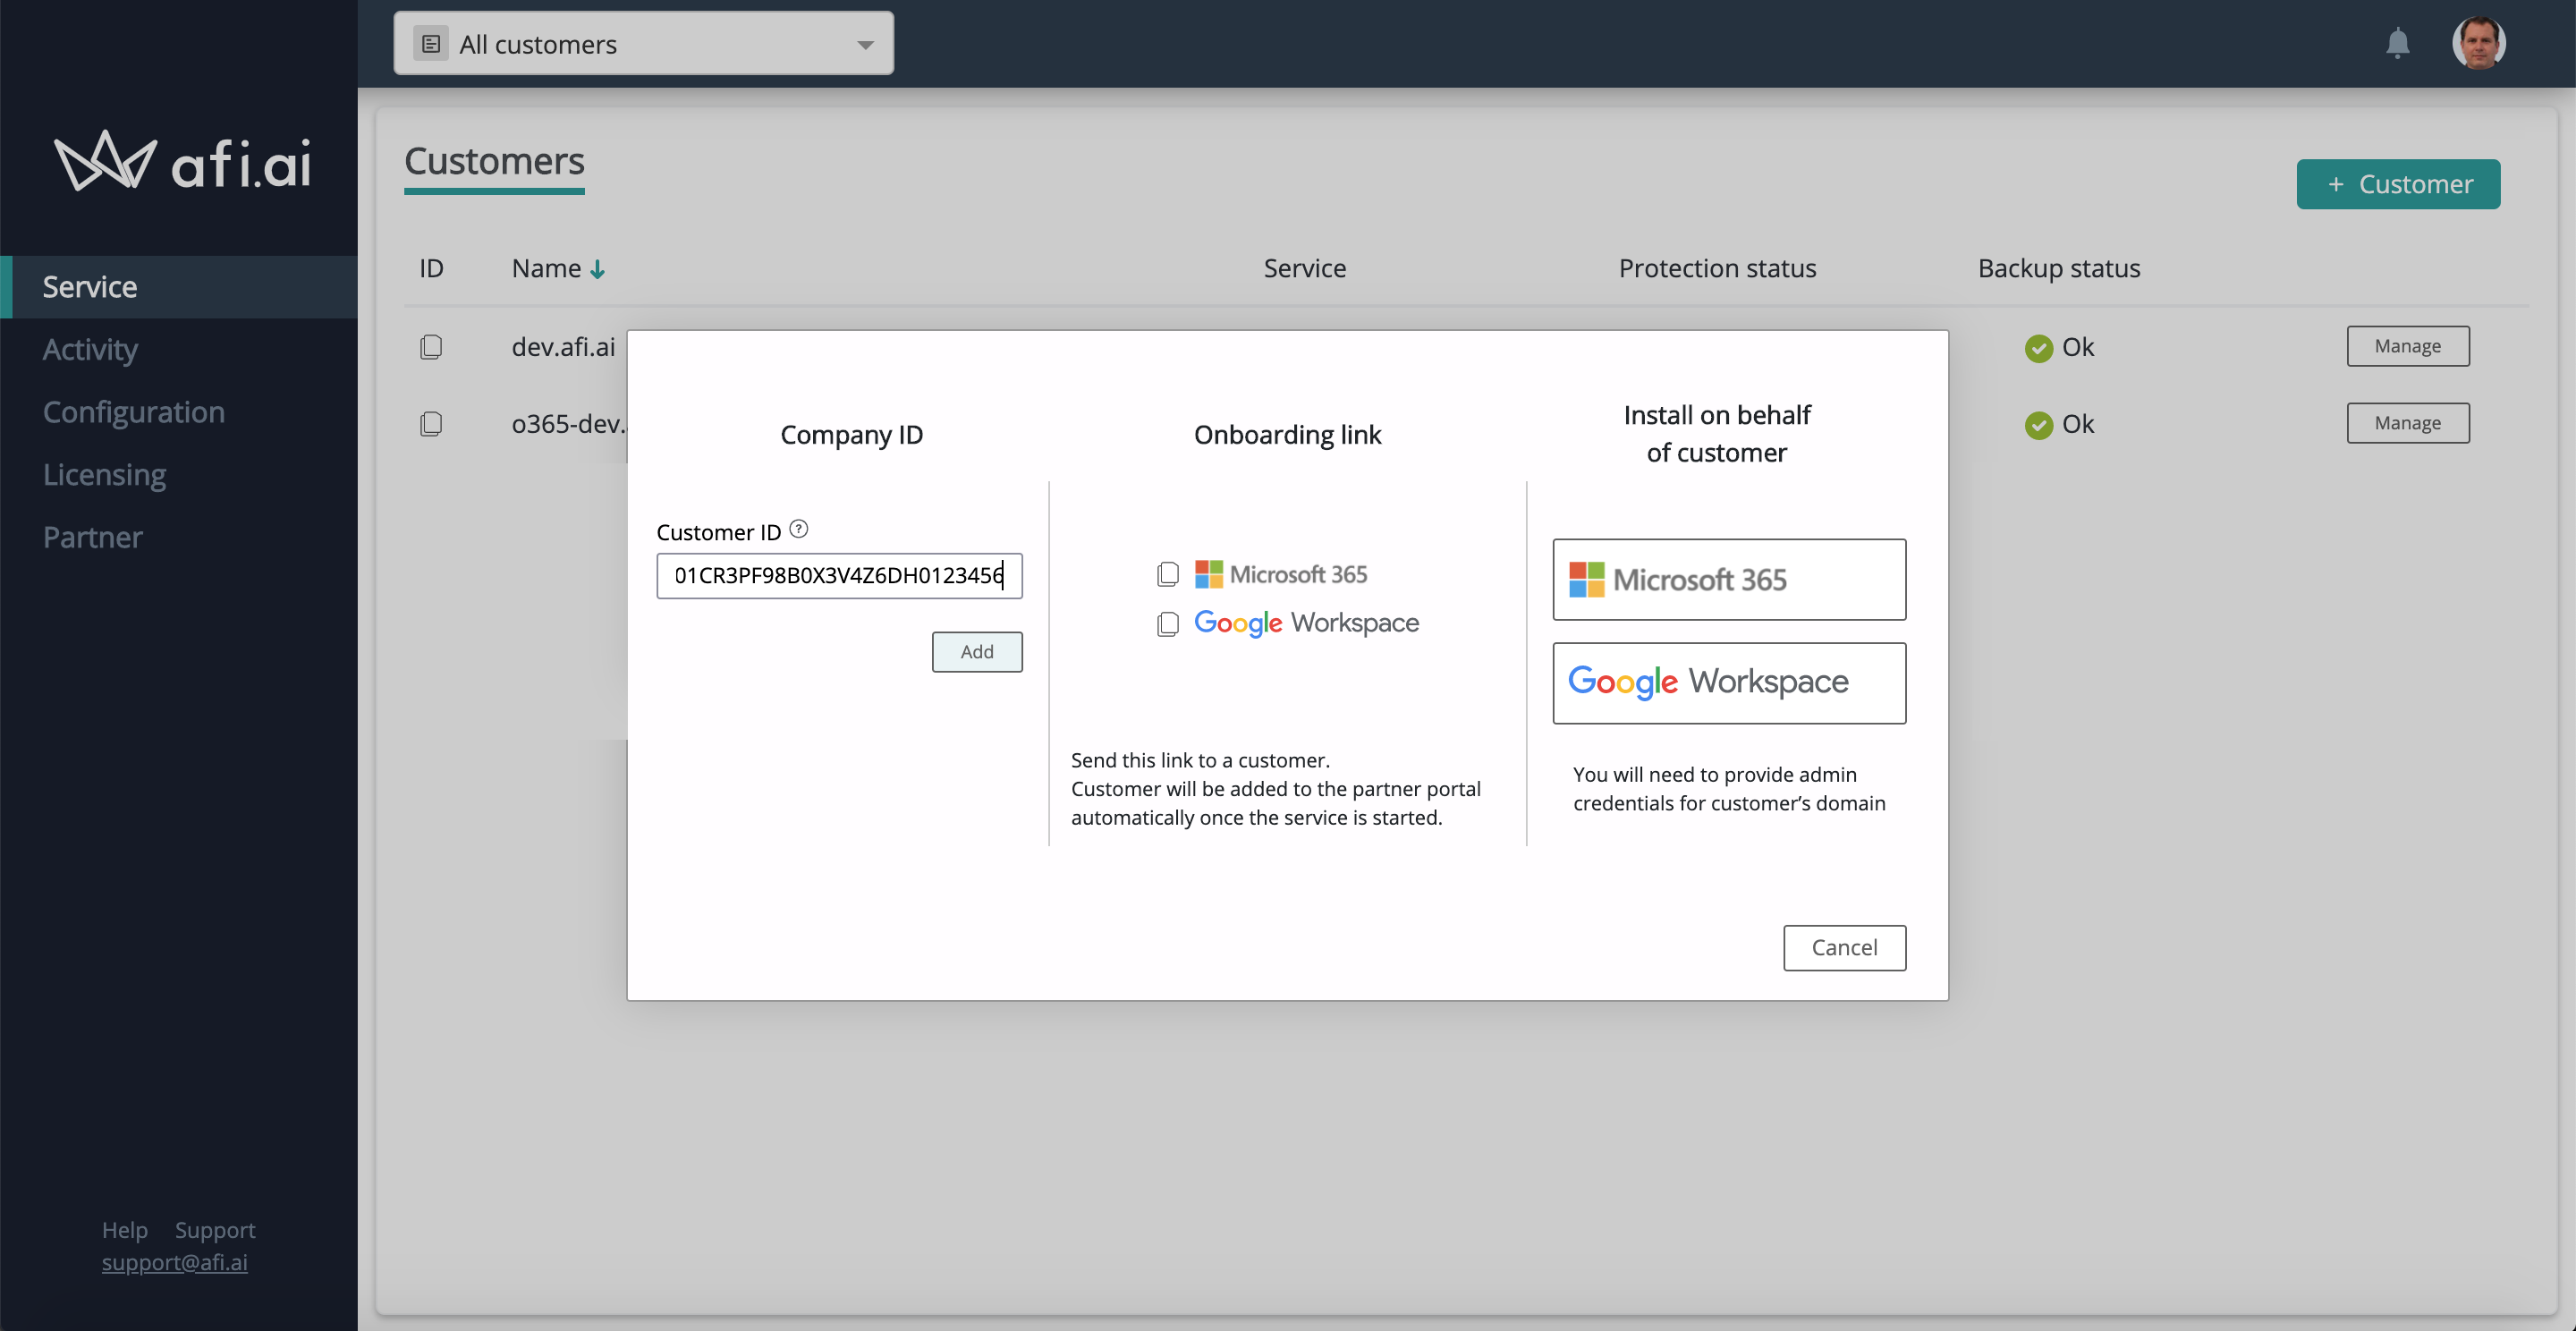This screenshot has width=2576, height=1331.
Task: Cancel the add customer dialog
Action: point(1844,948)
